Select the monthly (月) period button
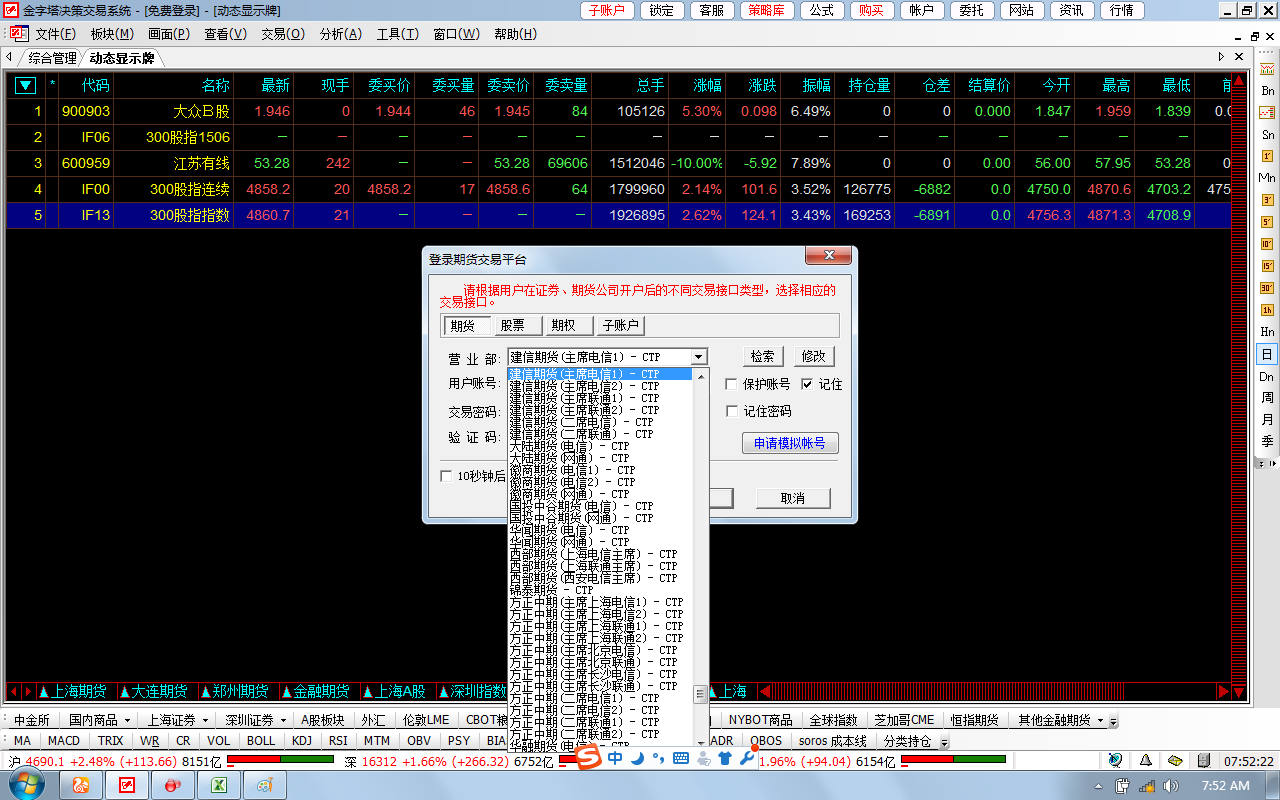The height and width of the screenshot is (800, 1280). pyautogui.click(x=1267, y=420)
